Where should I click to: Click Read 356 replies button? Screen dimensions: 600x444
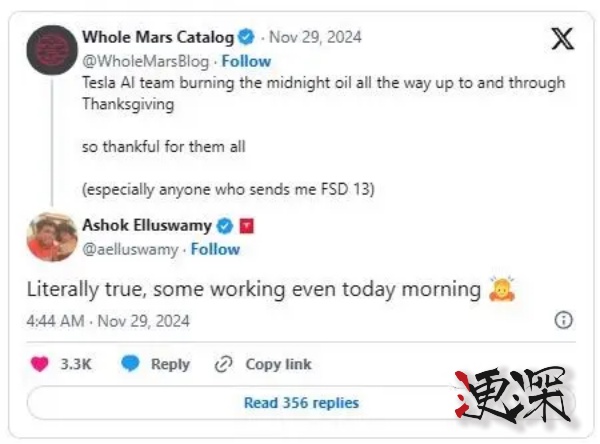click(301, 403)
